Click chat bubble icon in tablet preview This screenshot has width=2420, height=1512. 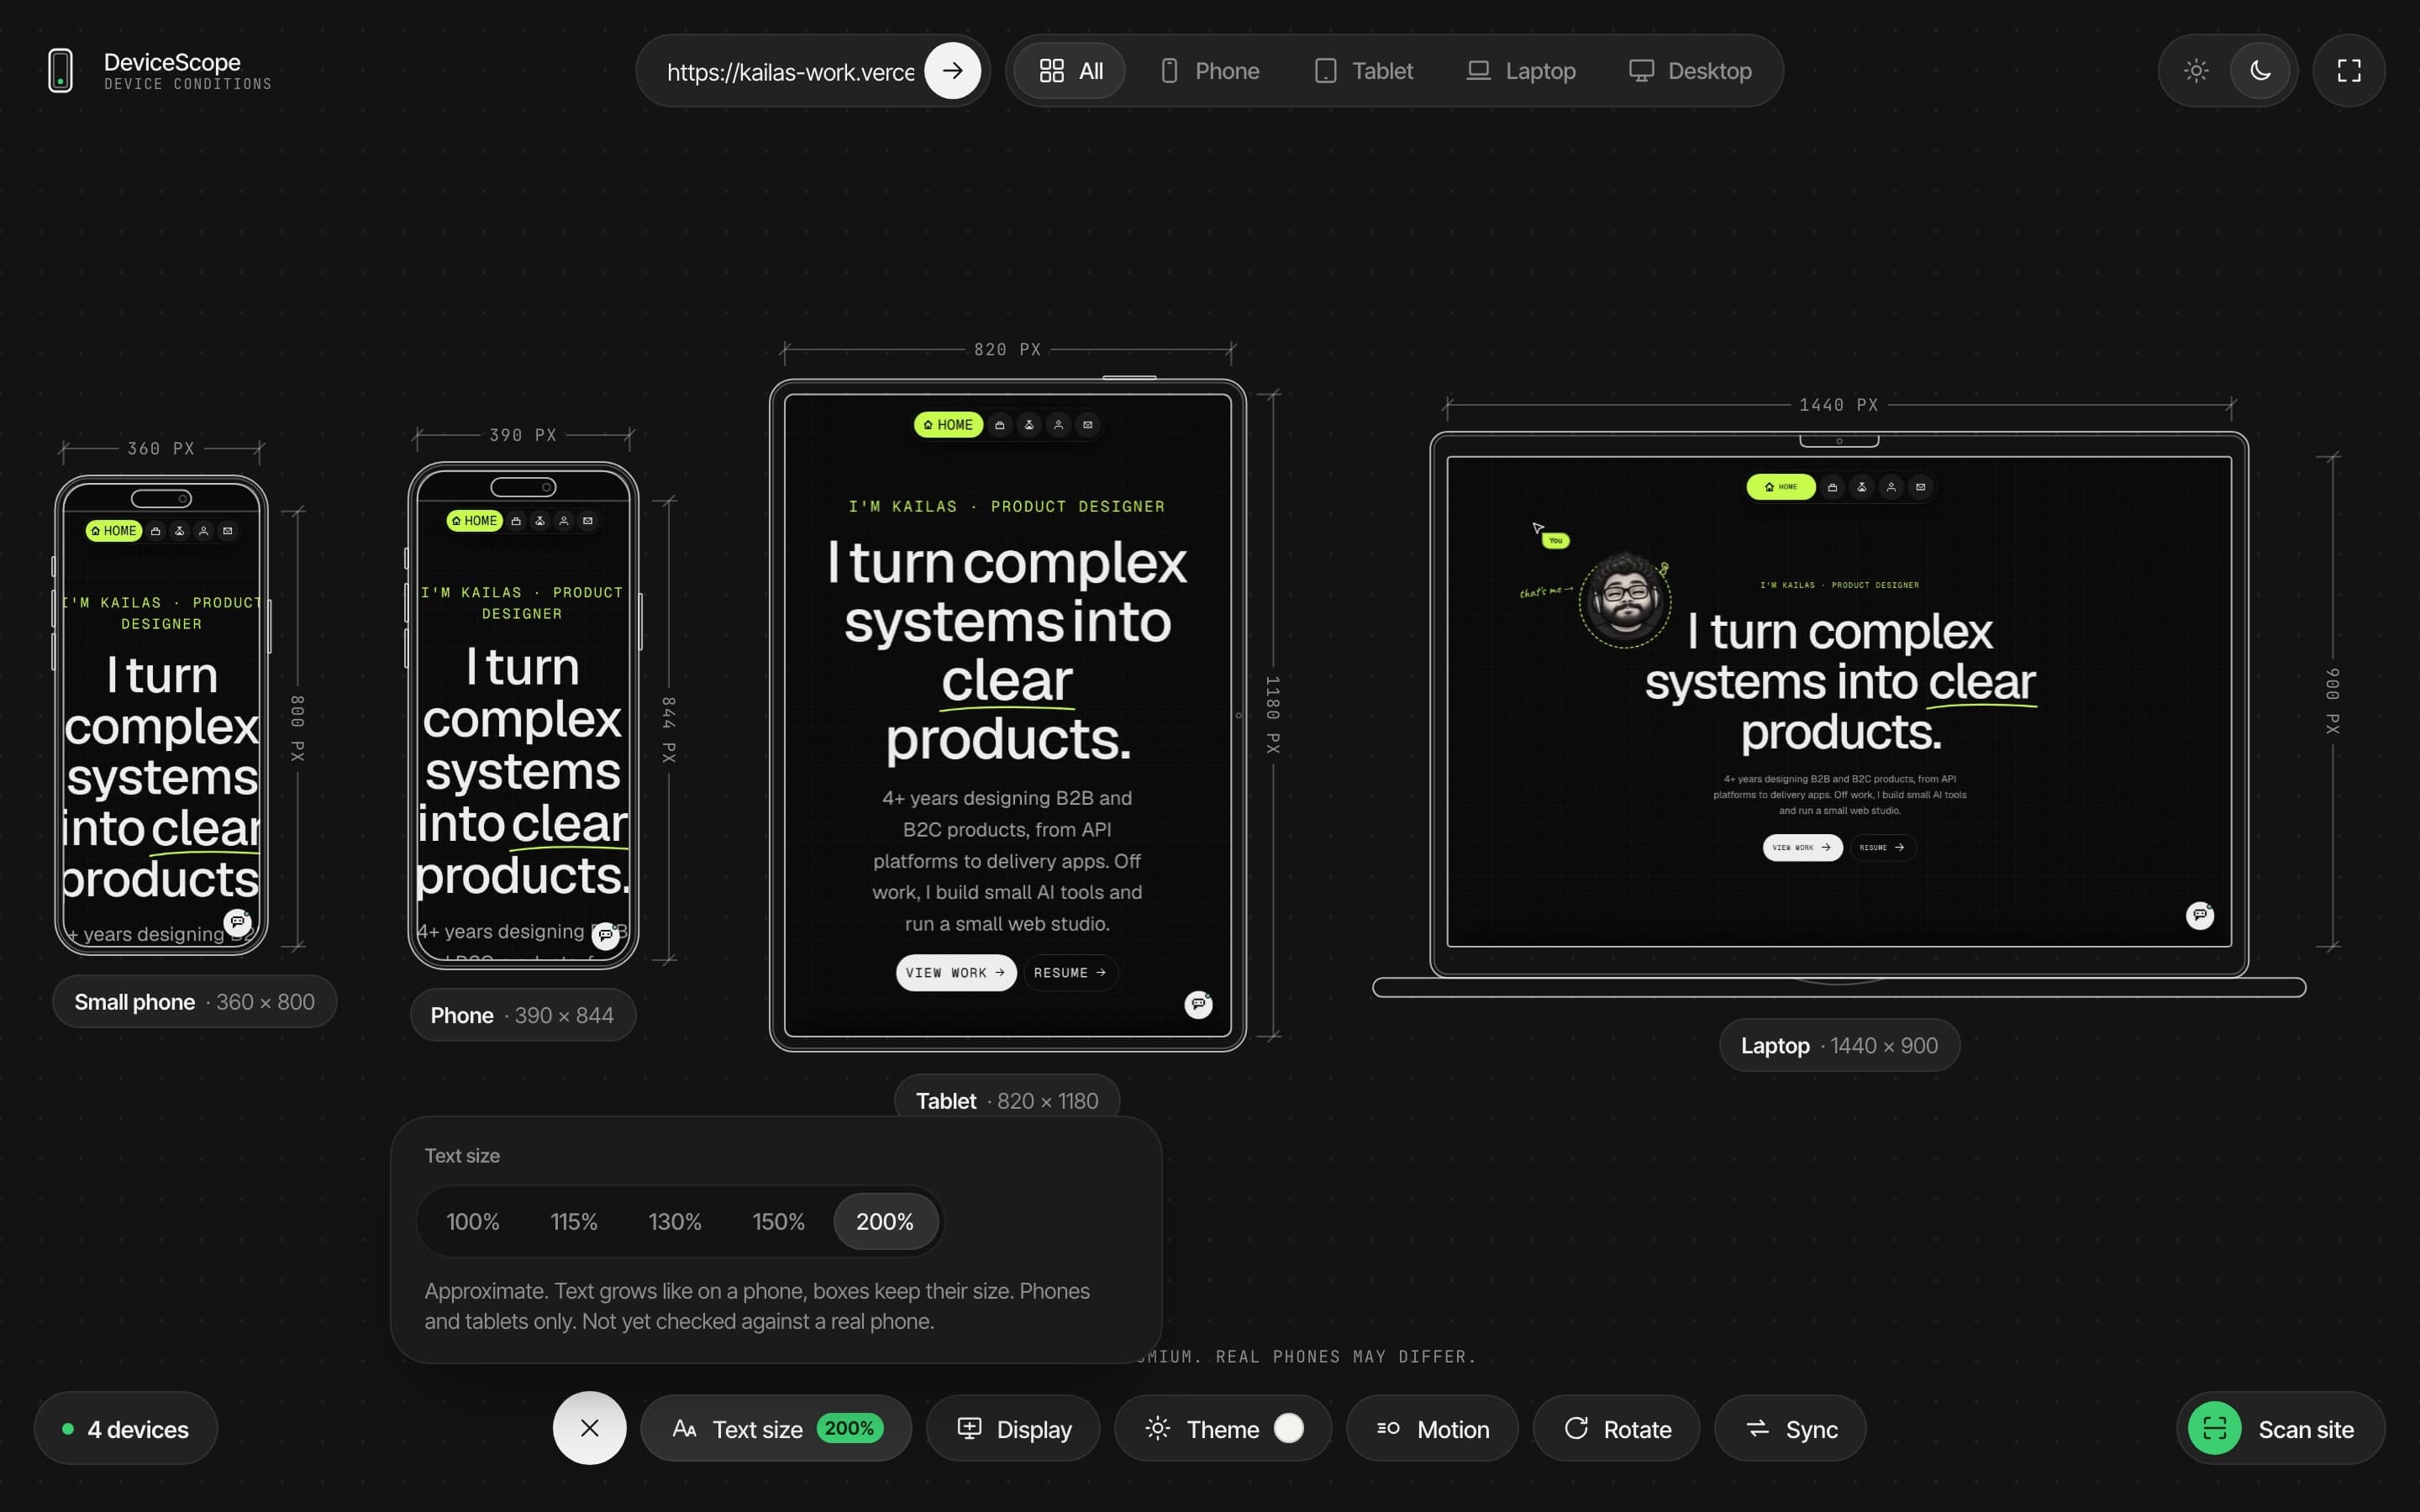[x=1198, y=1004]
